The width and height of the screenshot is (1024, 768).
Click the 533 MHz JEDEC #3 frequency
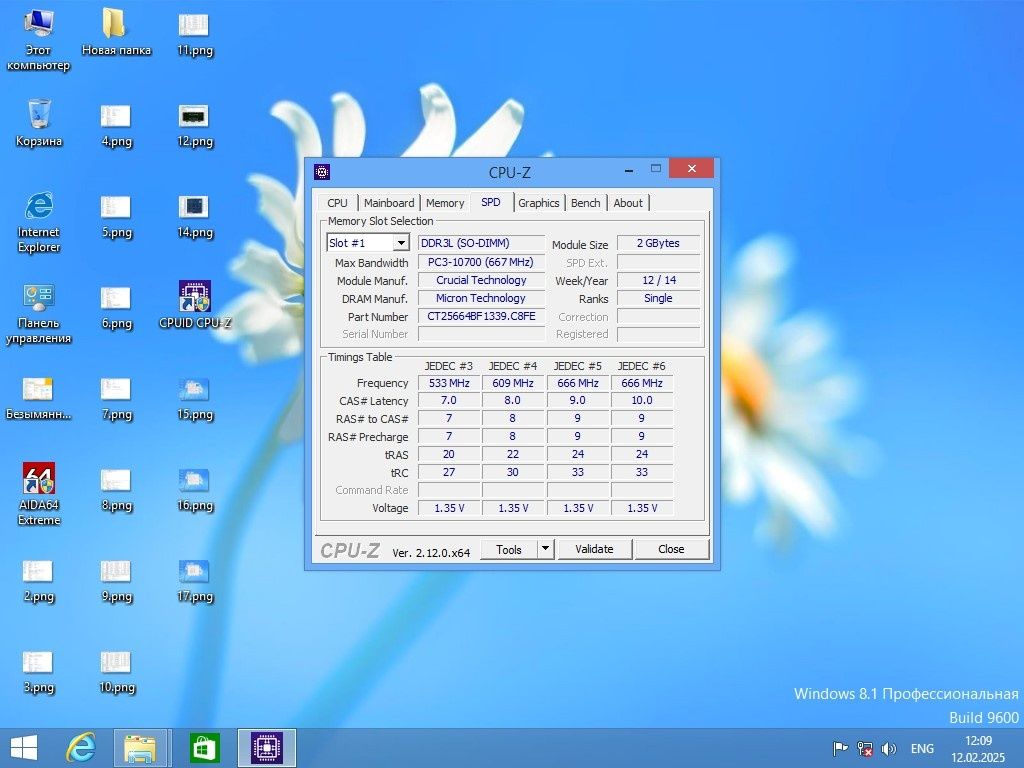449,383
